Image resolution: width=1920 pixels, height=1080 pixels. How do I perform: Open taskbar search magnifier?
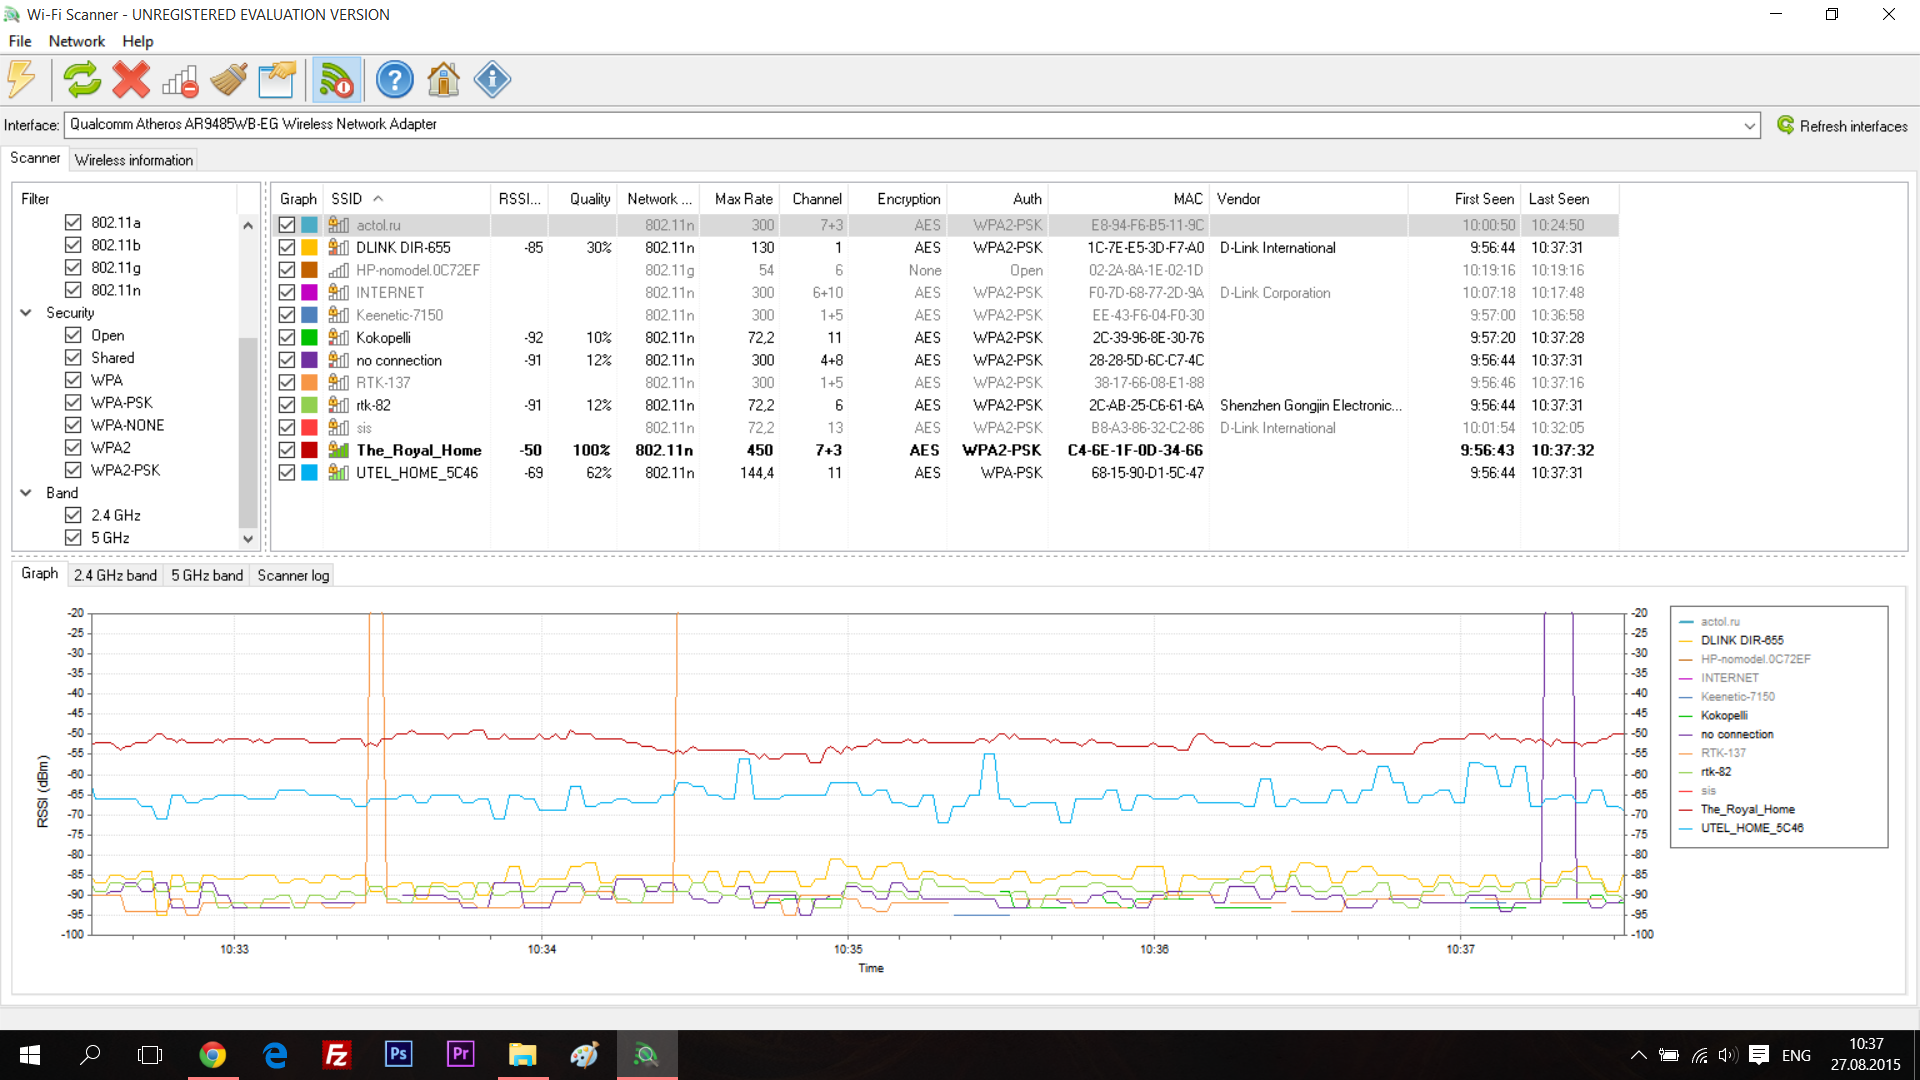(90, 1055)
